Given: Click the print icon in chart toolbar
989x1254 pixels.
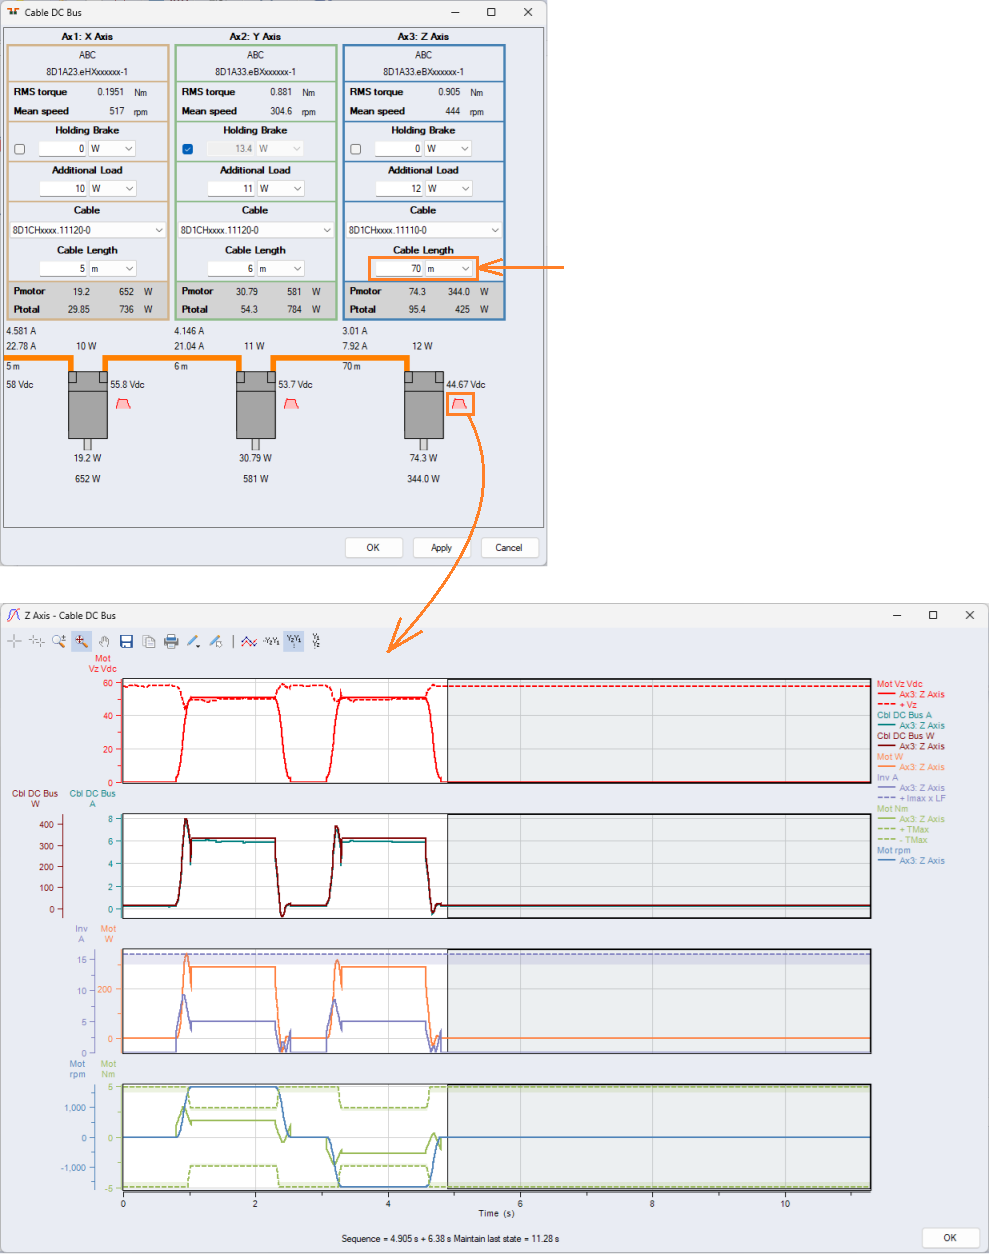Looking at the screenshot, I should pos(171,641).
